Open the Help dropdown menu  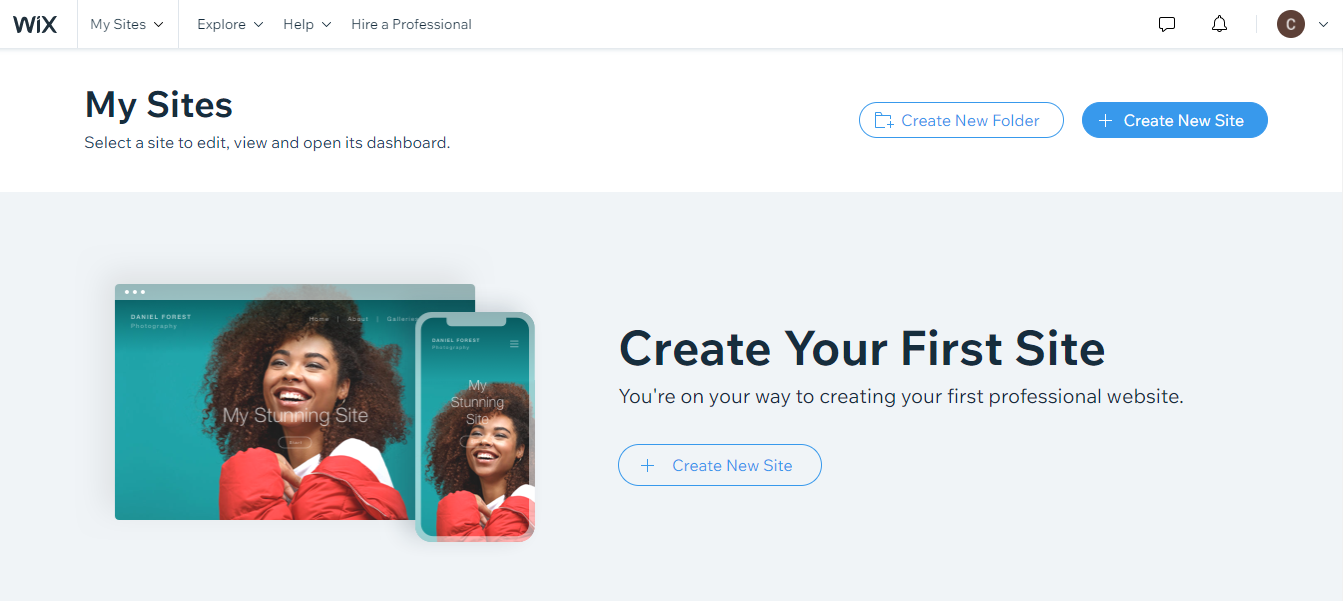[x=307, y=24]
